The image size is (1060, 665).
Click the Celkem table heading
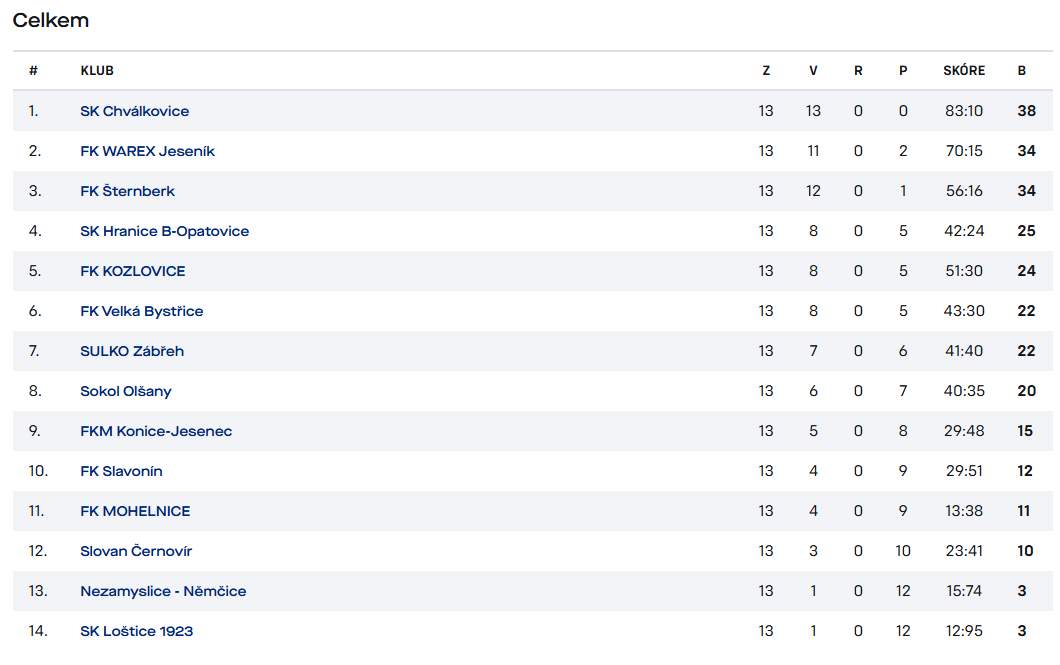click(51, 21)
